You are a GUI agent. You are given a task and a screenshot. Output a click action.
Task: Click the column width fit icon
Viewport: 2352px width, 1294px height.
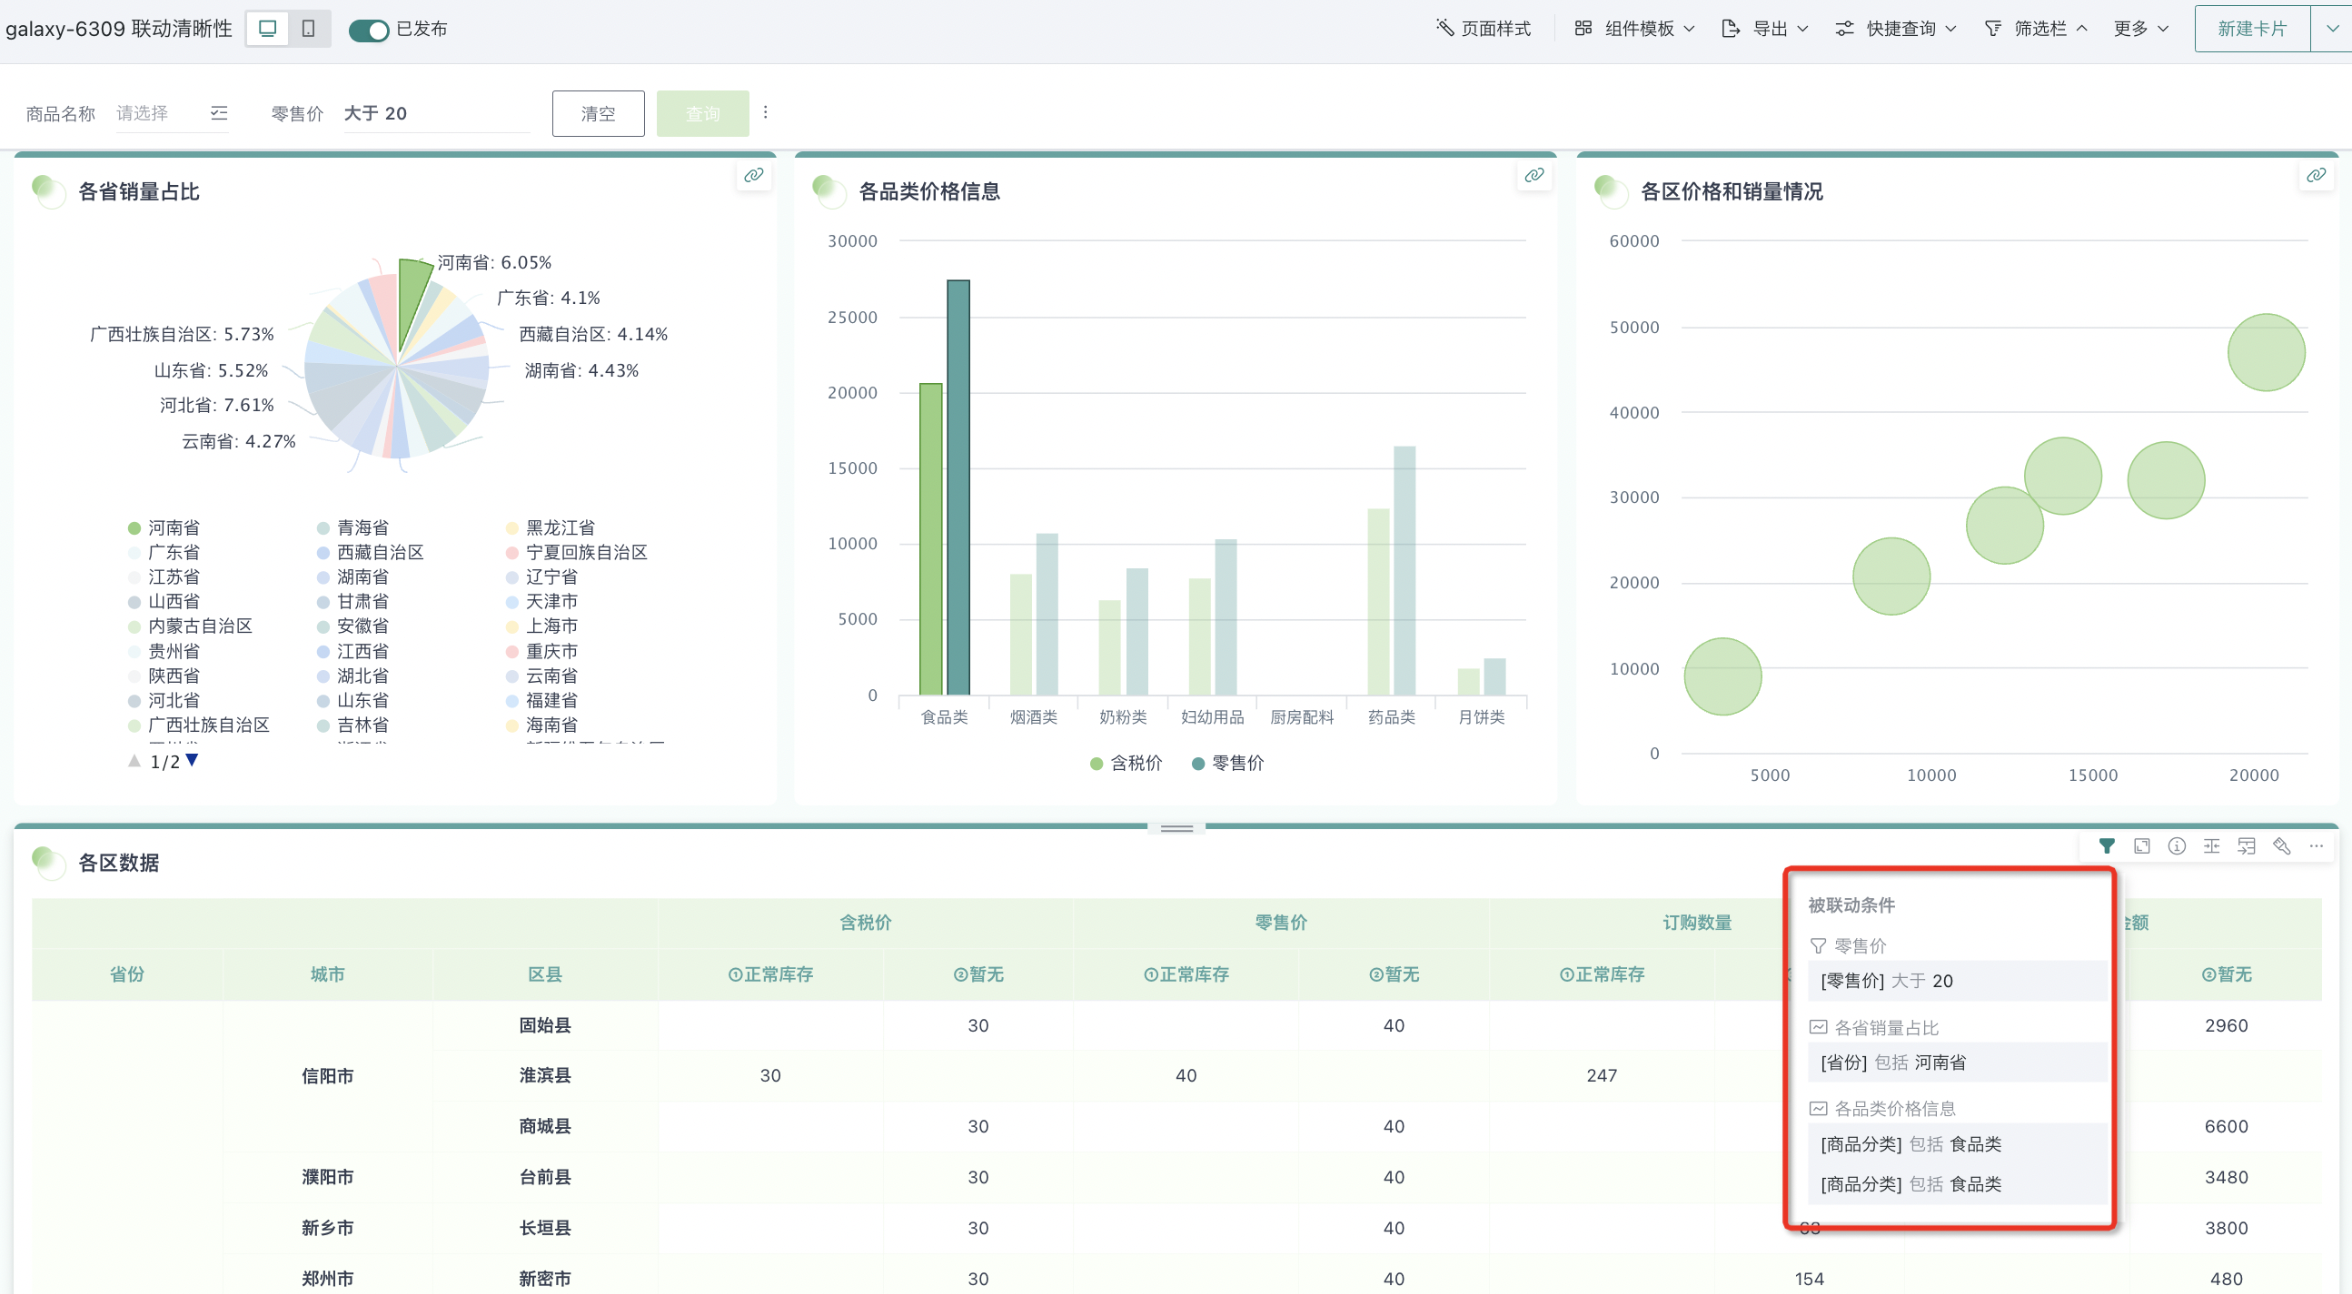[2212, 846]
